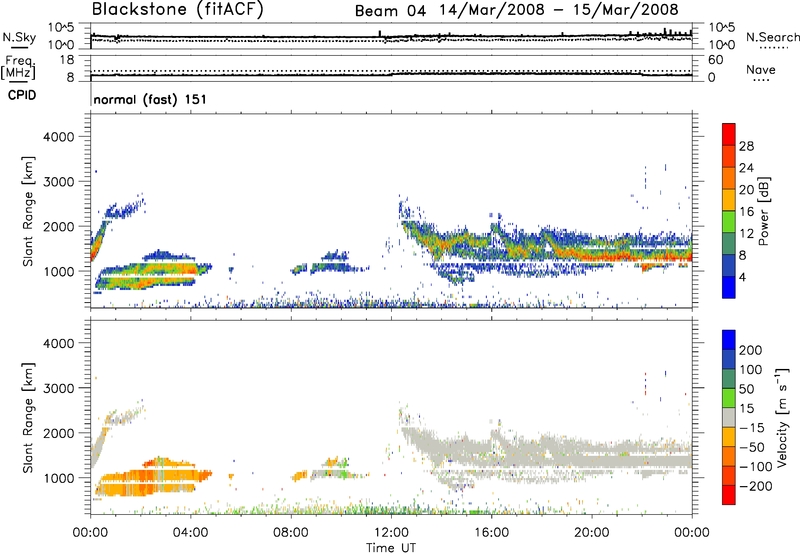Click the "1000" tick on the velocity panel
The width and height of the screenshot is (800, 554).
coord(59,478)
